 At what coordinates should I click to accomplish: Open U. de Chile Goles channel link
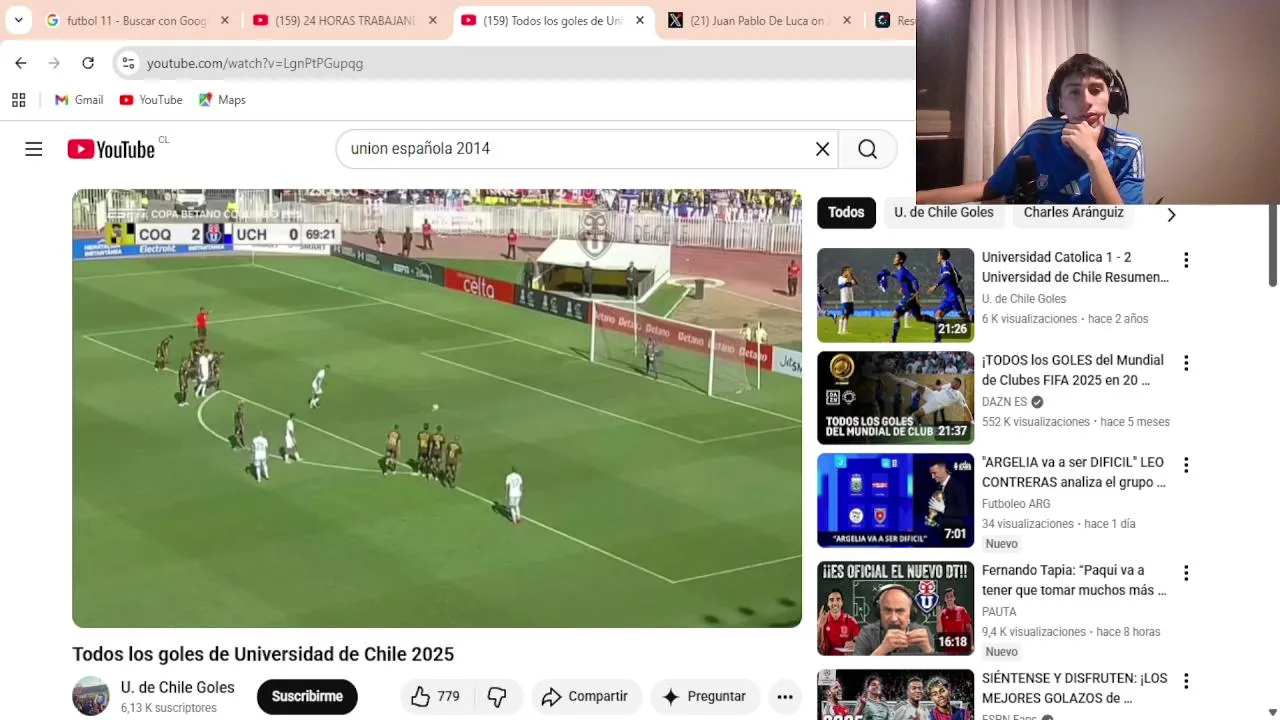[178, 688]
